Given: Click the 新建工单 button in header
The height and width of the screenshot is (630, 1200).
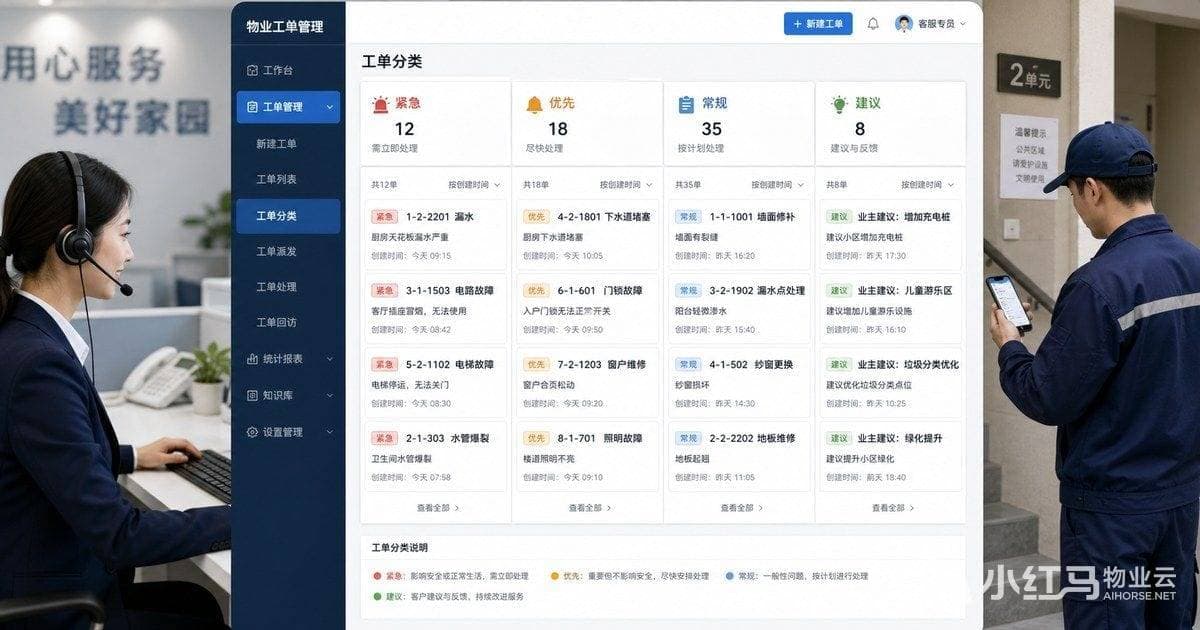Looking at the screenshot, I should click(818, 24).
